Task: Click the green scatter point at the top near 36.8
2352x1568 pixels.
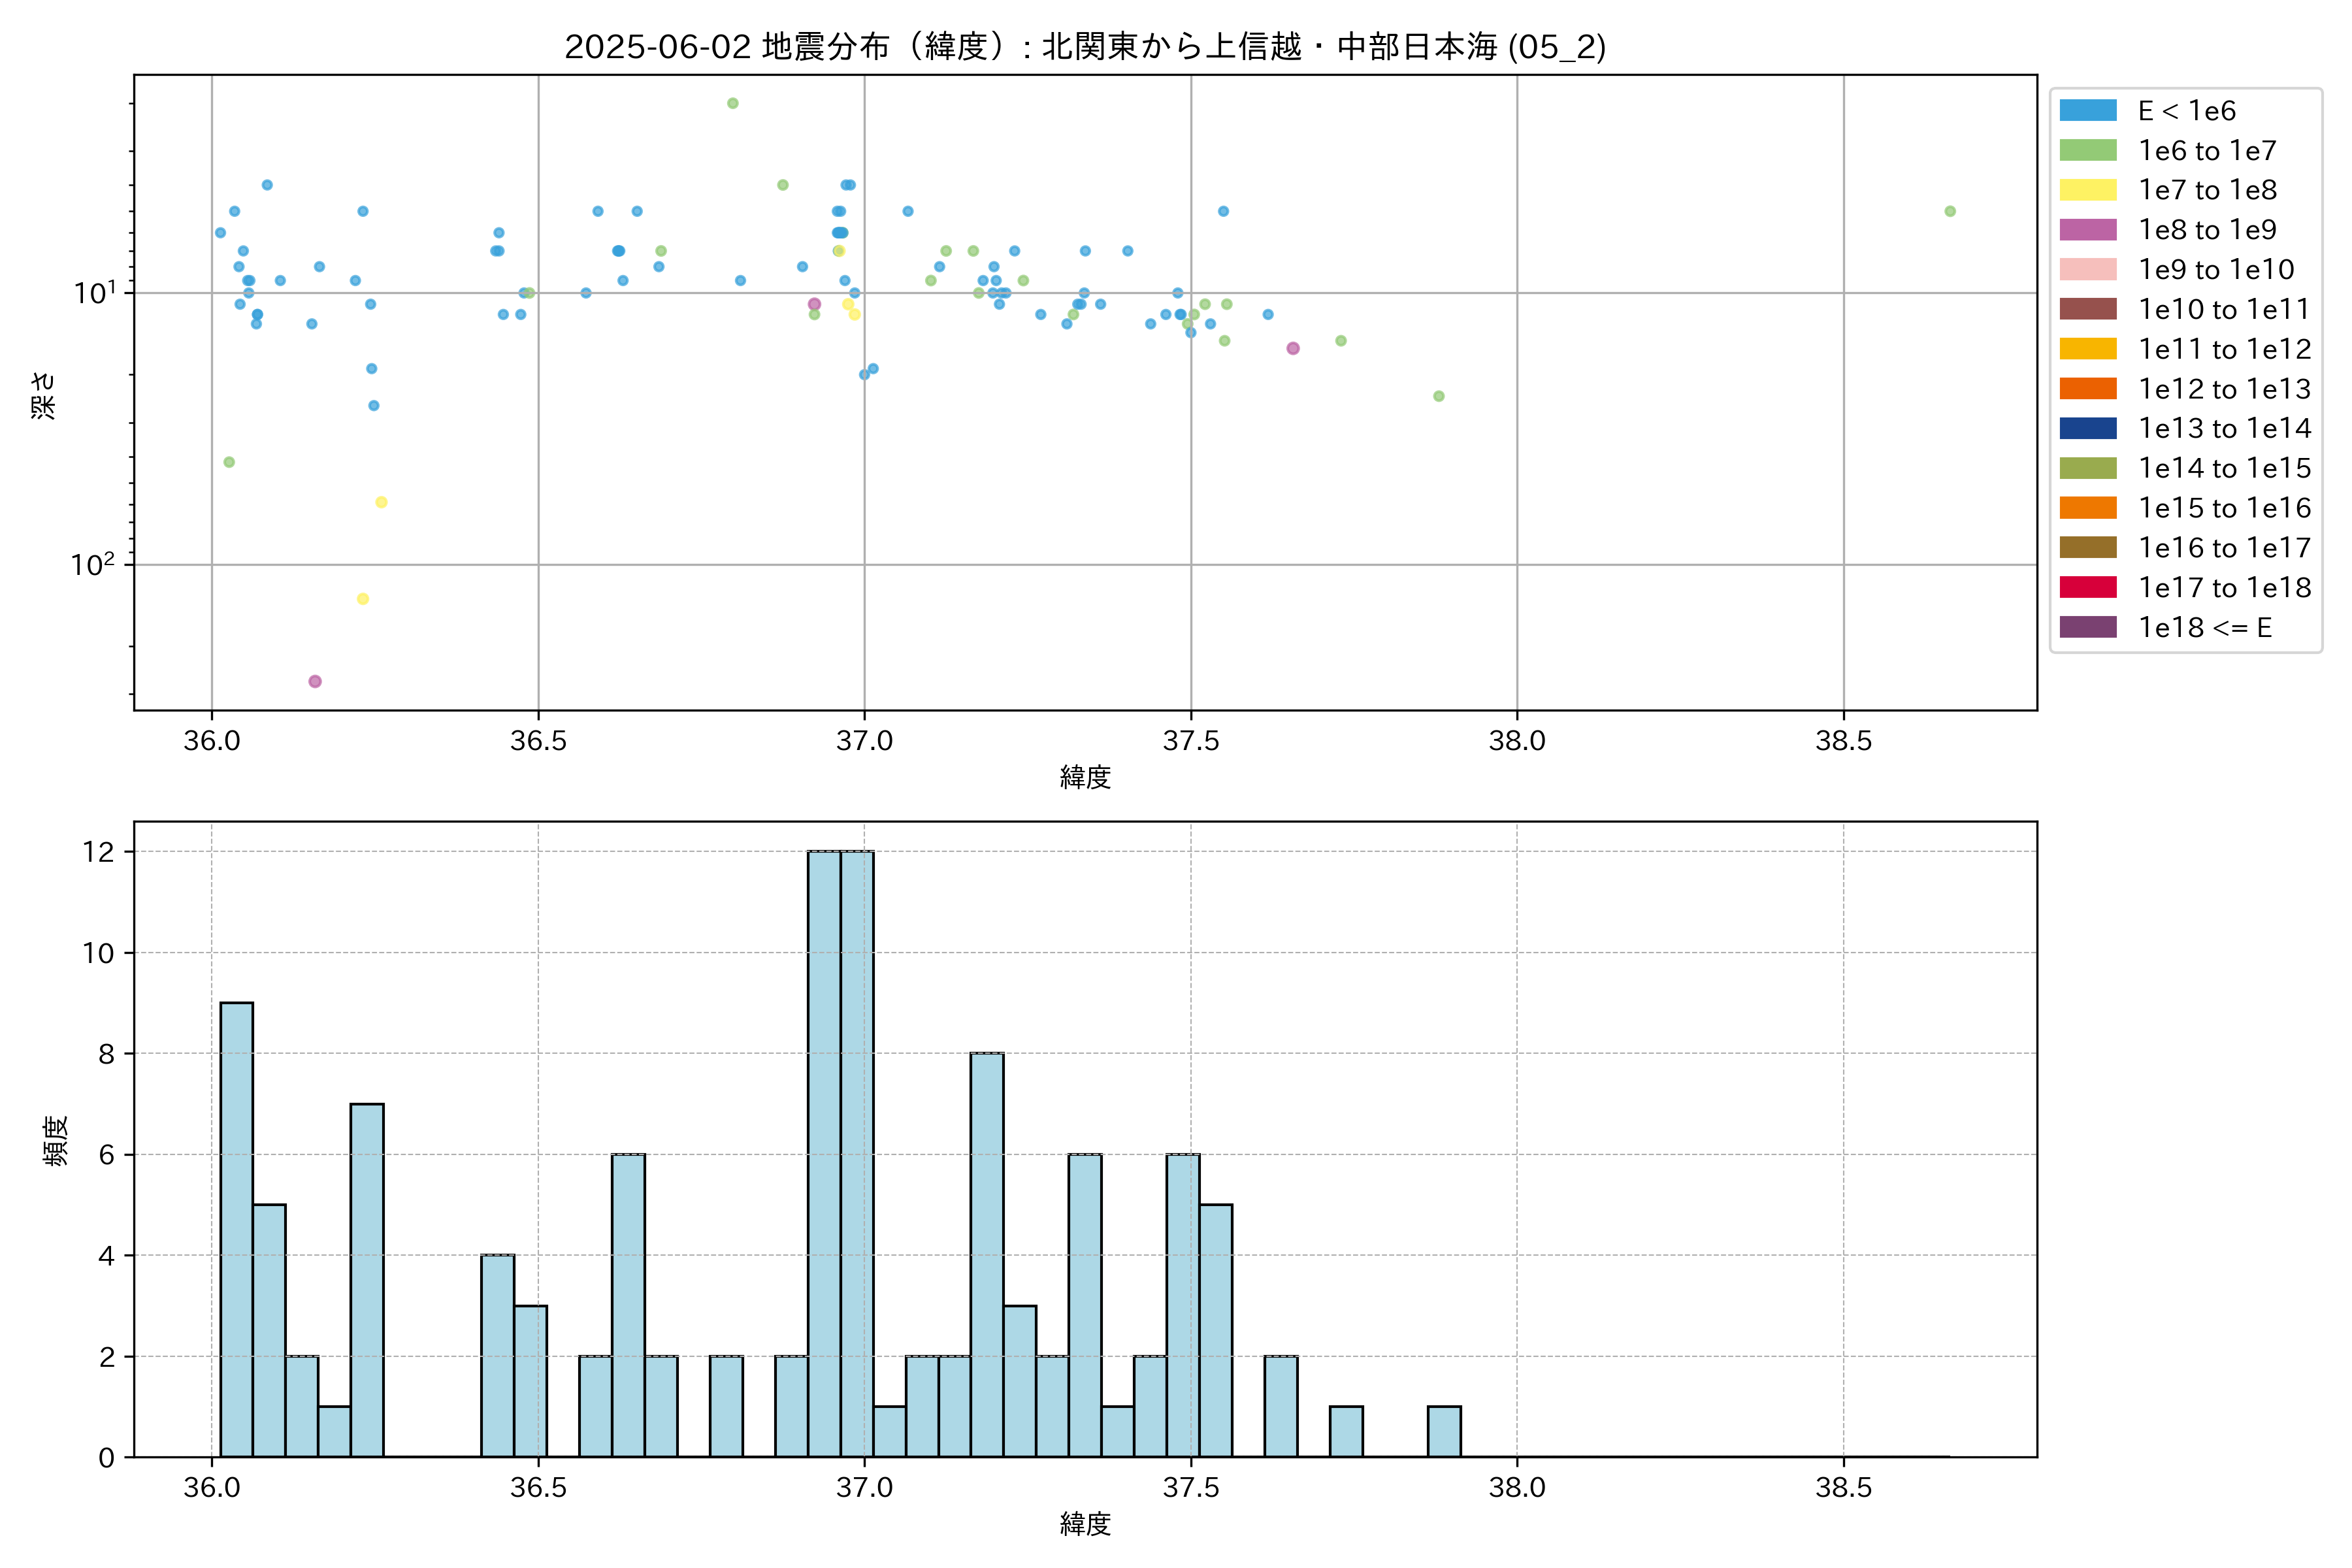Action: [732, 103]
